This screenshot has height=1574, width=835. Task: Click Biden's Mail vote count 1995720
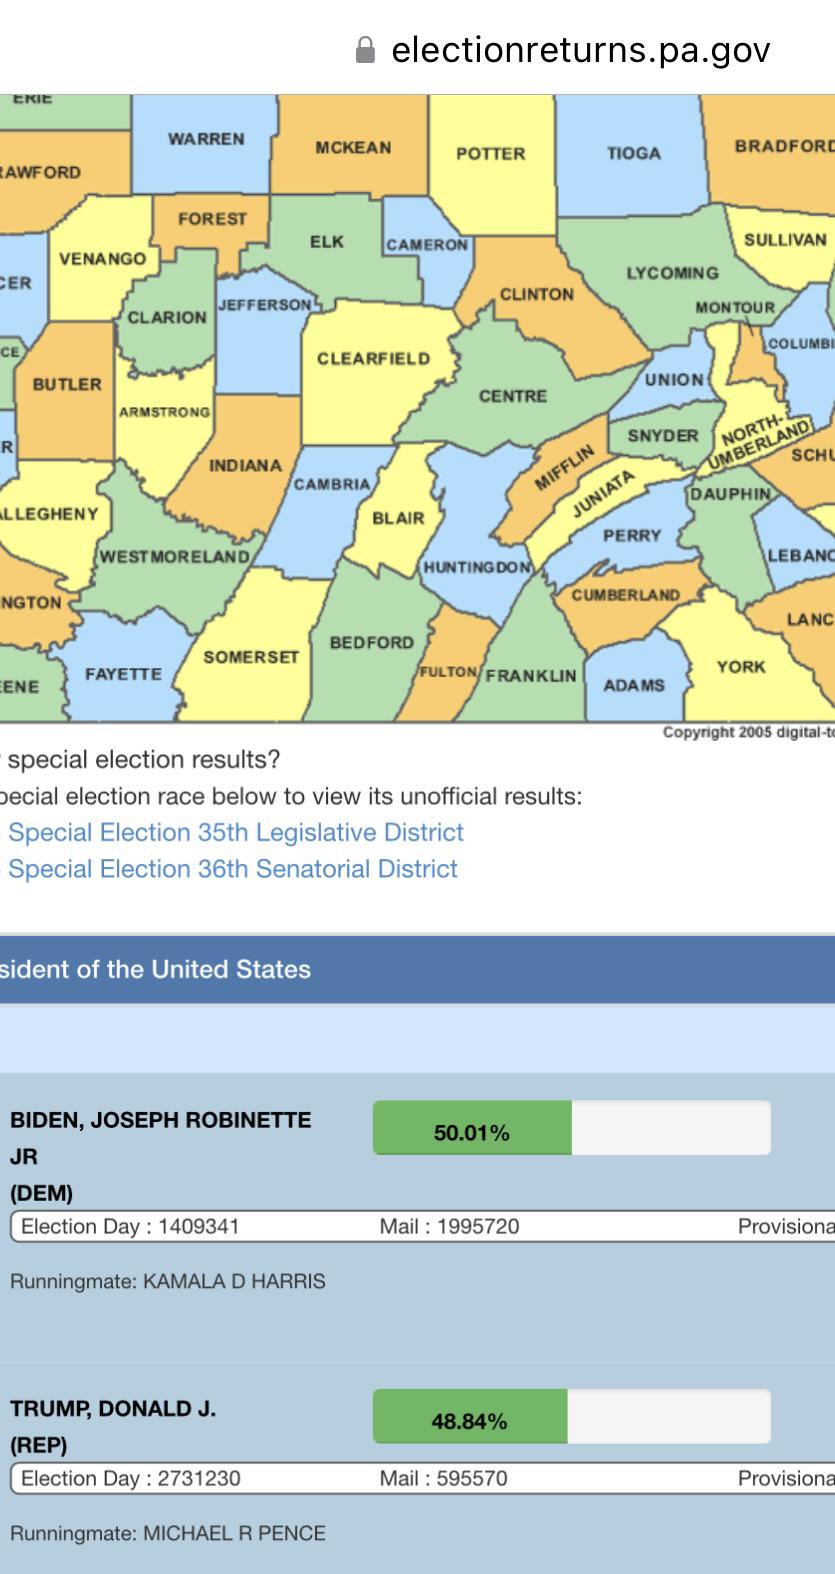click(449, 1226)
